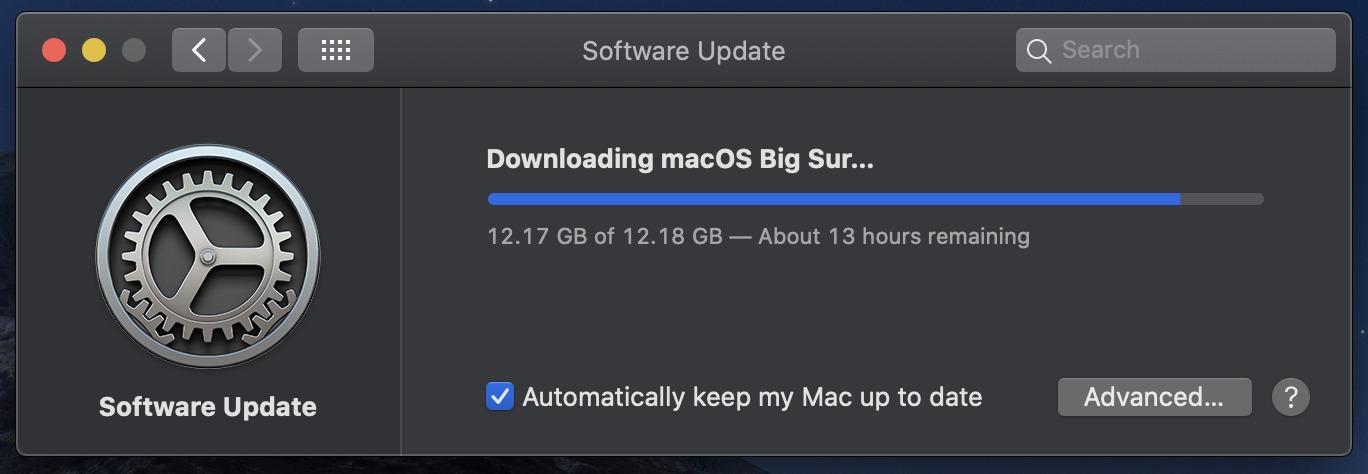Click the "Software Update" window title
1368x474 pixels.
[683, 51]
